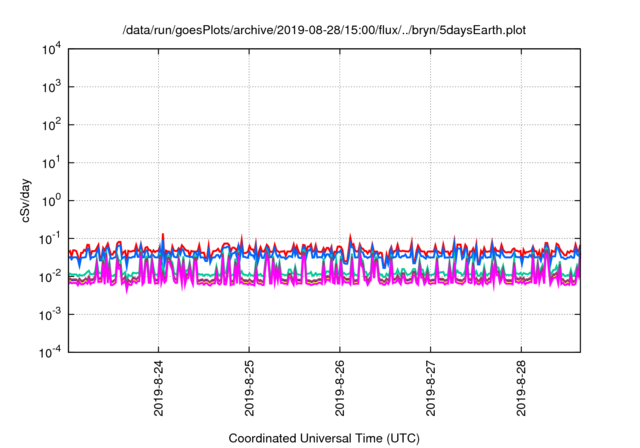Select the 2019-8-24 date tick label

pyautogui.click(x=160, y=388)
